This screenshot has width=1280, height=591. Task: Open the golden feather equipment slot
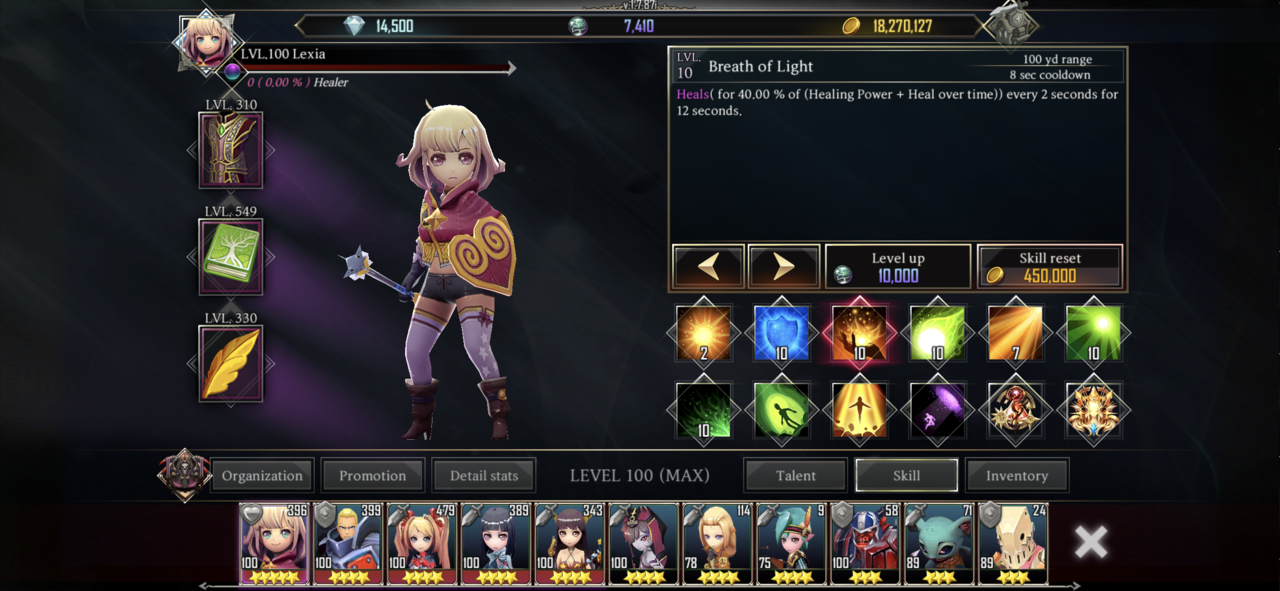coord(231,363)
